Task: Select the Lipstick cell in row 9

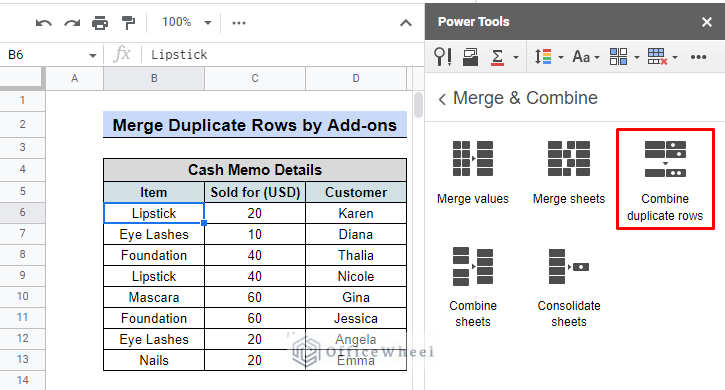Action: pos(154,277)
